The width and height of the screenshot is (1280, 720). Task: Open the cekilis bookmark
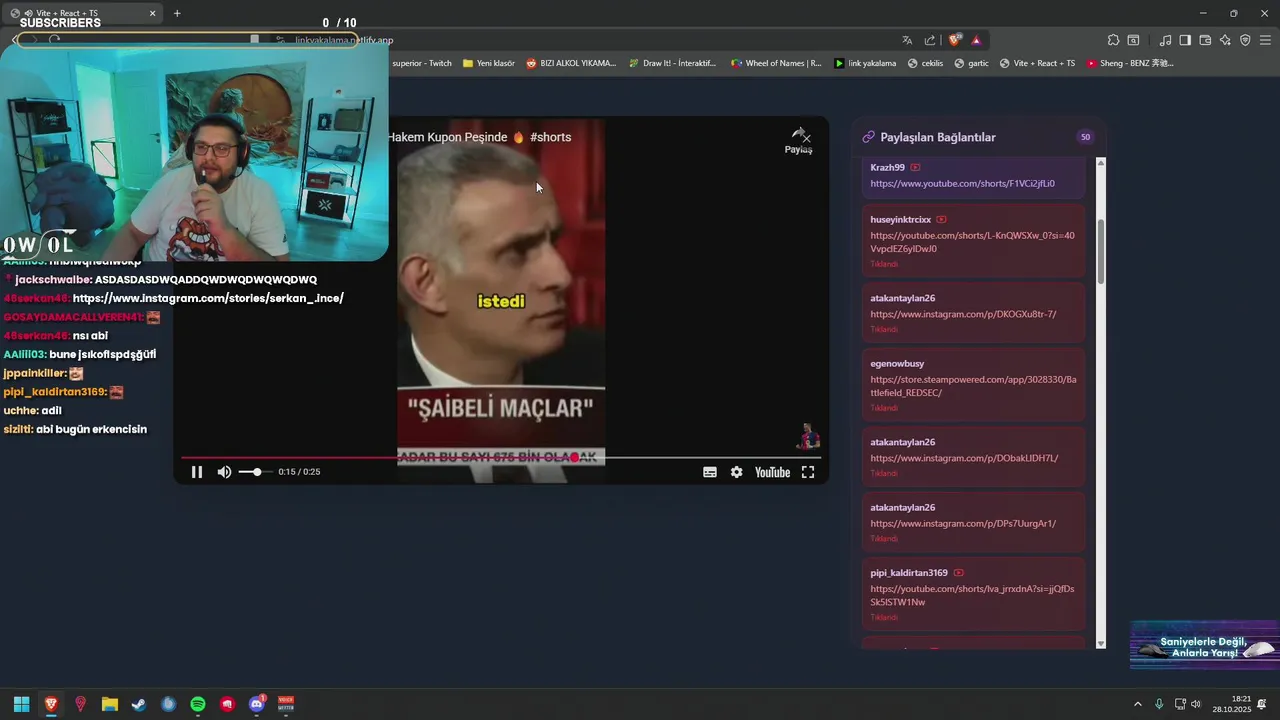click(x=925, y=63)
